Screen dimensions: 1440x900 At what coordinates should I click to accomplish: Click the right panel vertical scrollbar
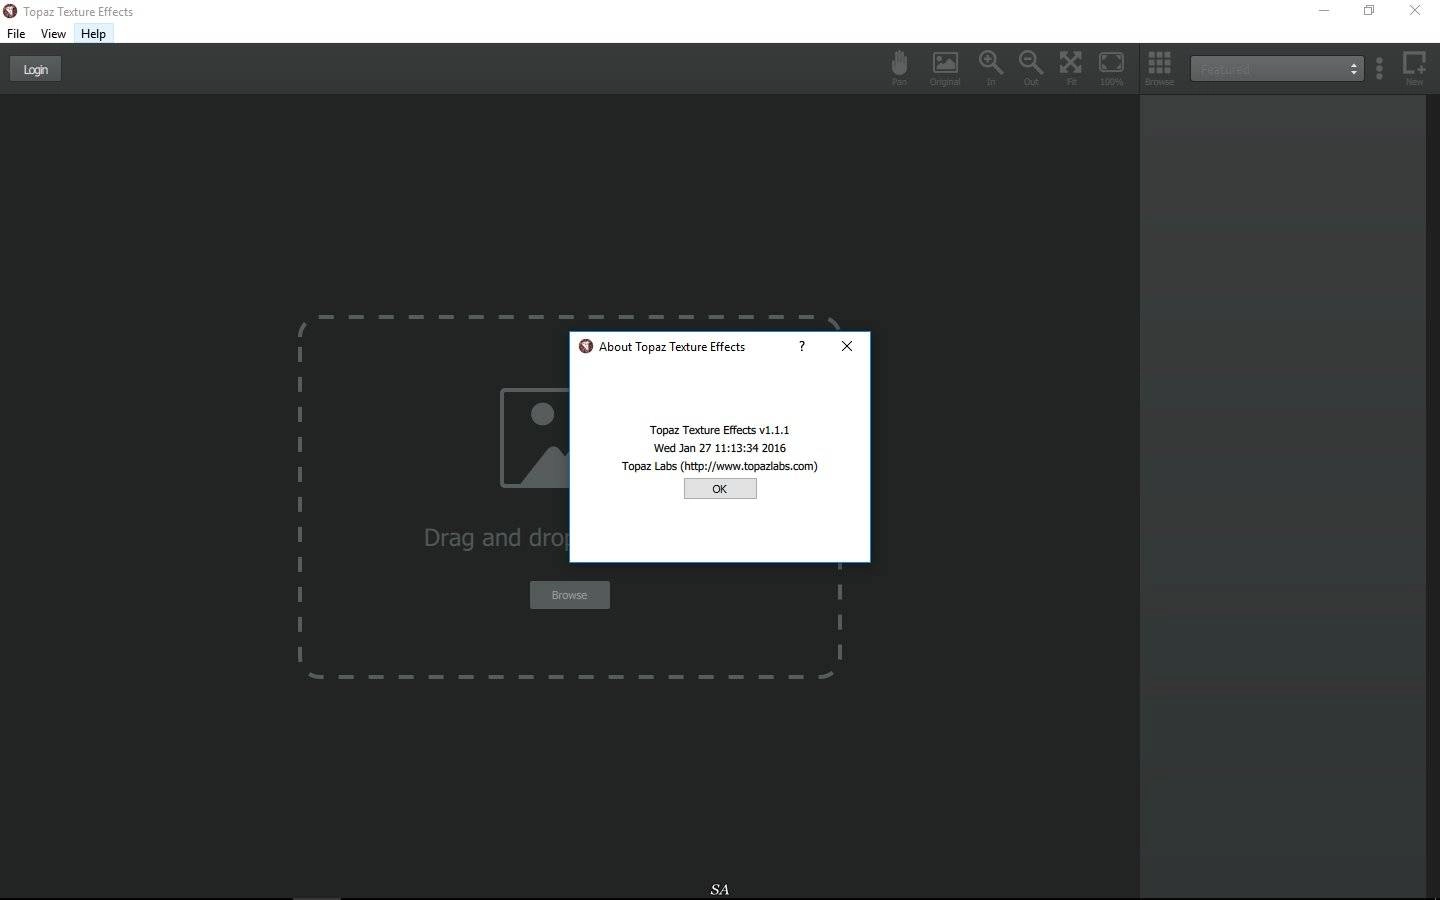pos(1432,497)
